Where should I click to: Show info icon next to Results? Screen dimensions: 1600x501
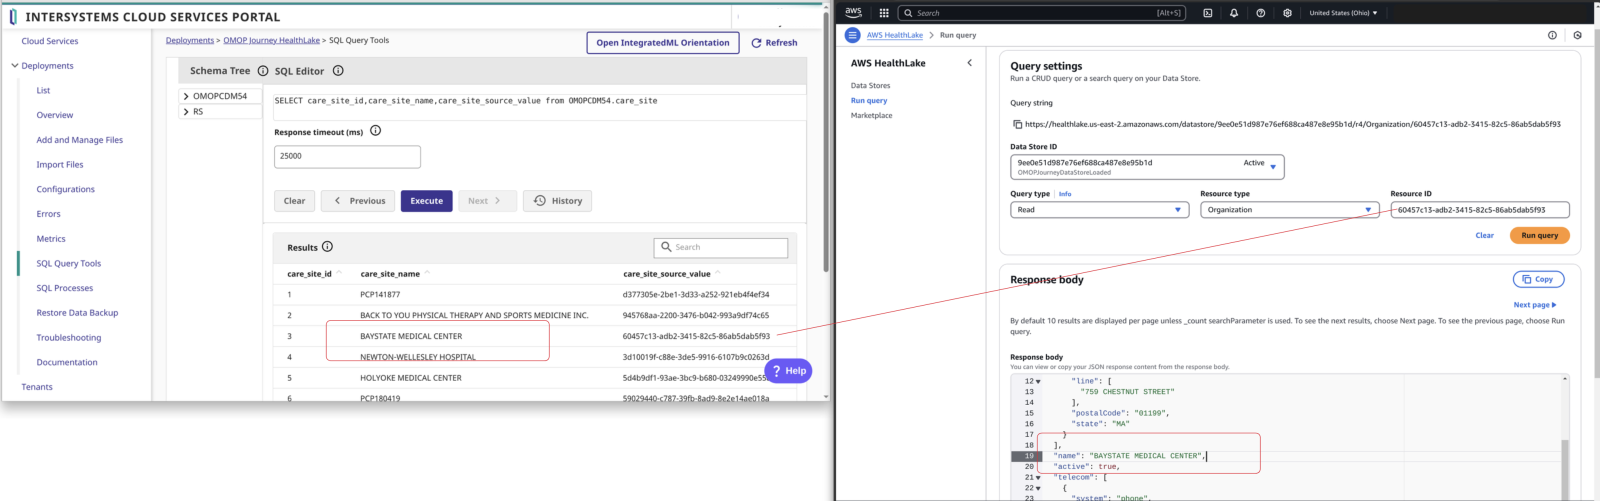click(x=327, y=247)
